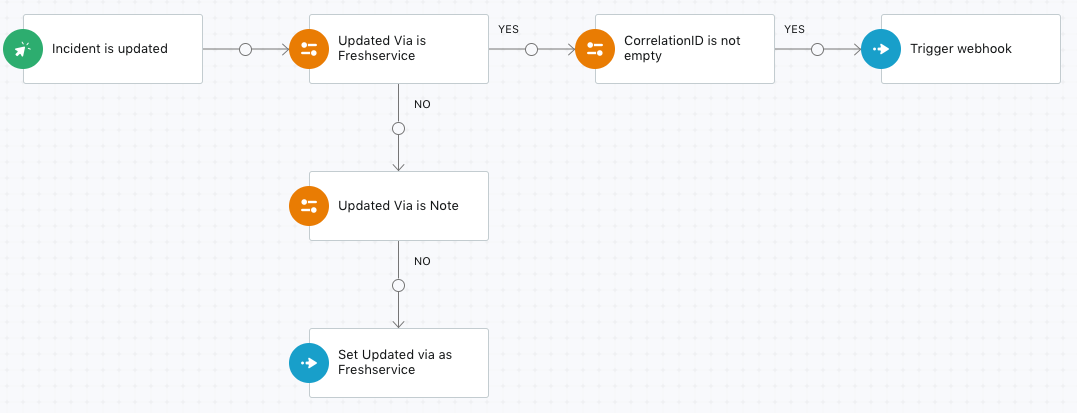Click the YES connector circle leading to Trigger webhook
Viewport: 1077px width, 413px height.
817,49
